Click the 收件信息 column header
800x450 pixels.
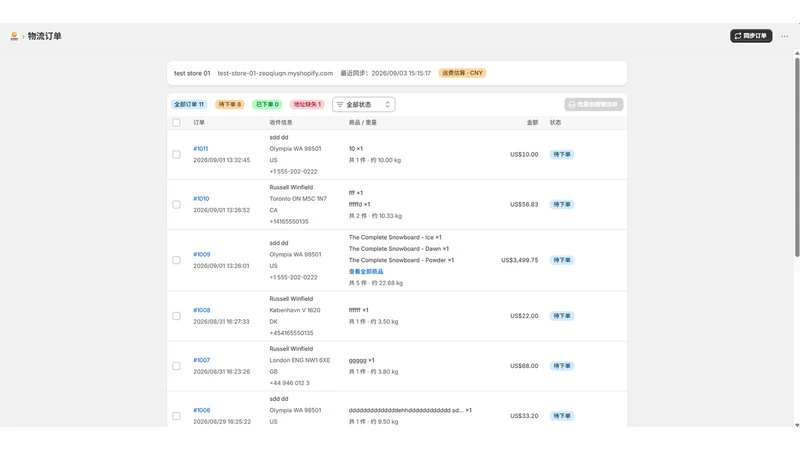click(x=281, y=122)
